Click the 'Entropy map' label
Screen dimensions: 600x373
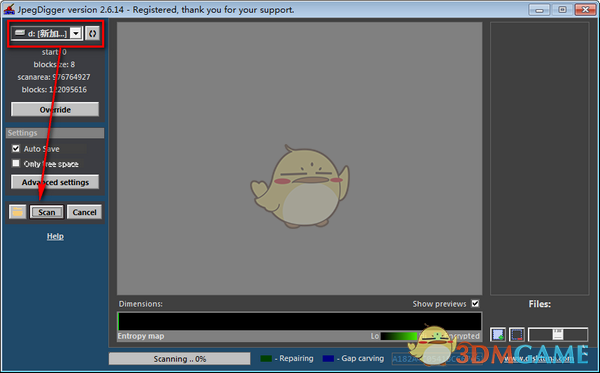(x=141, y=336)
